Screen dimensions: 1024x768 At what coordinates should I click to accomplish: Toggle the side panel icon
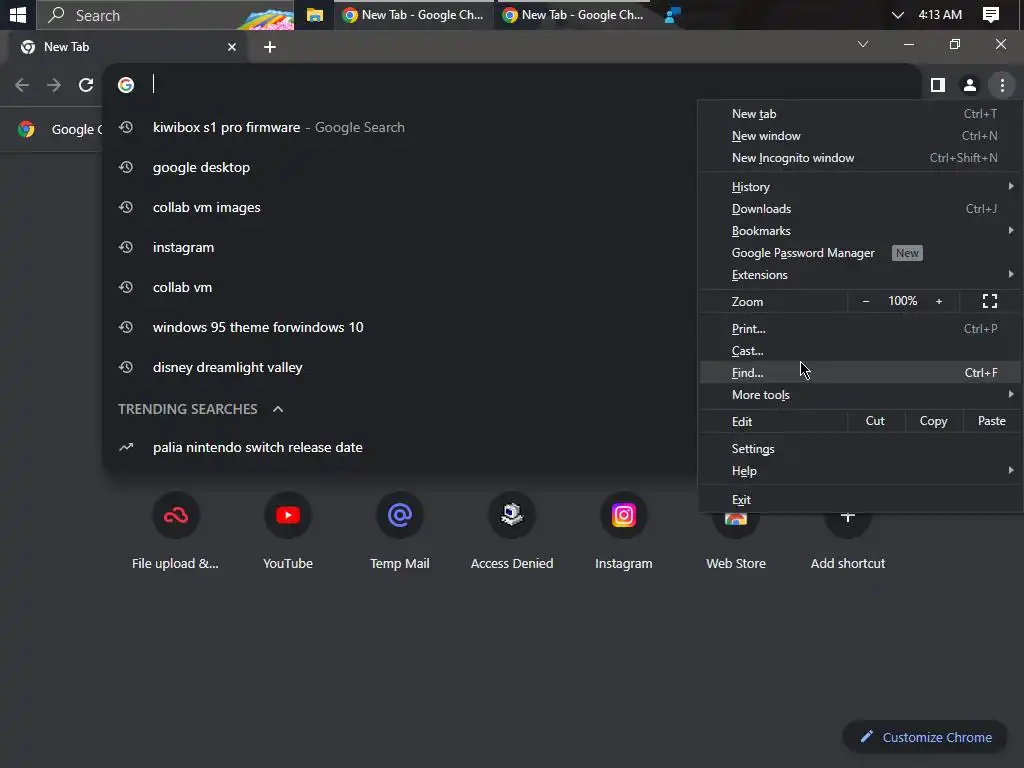938,85
